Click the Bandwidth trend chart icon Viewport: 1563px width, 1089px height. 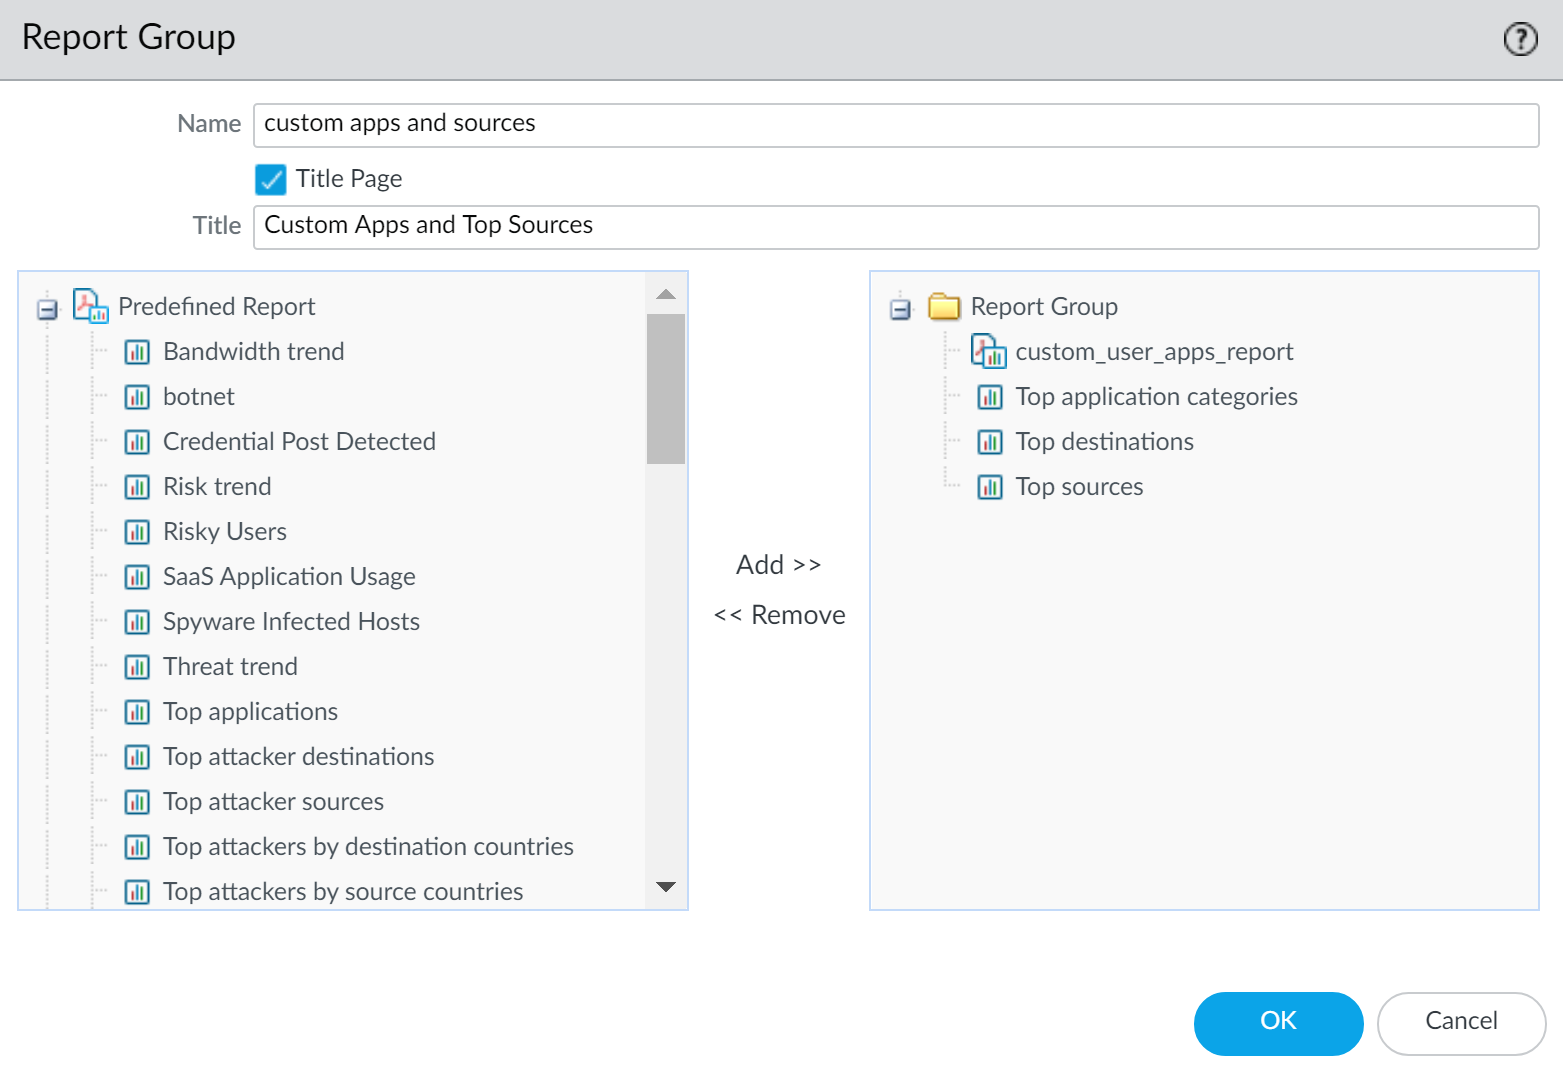137,352
